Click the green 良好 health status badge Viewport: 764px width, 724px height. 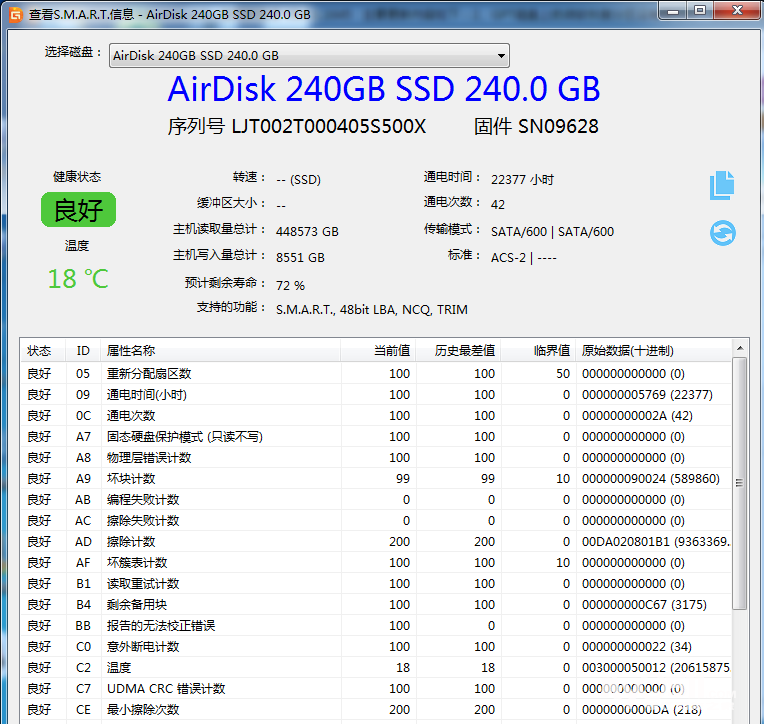tap(78, 210)
